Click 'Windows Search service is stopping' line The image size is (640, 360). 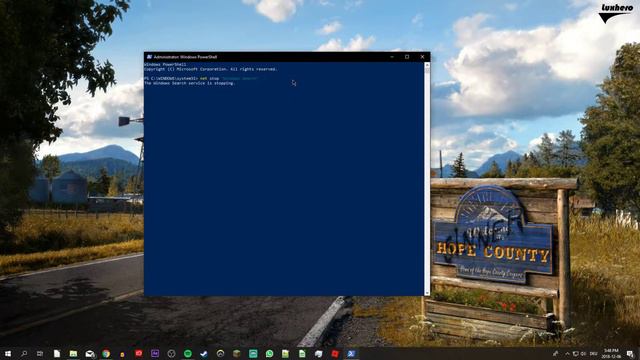click(190, 83)
